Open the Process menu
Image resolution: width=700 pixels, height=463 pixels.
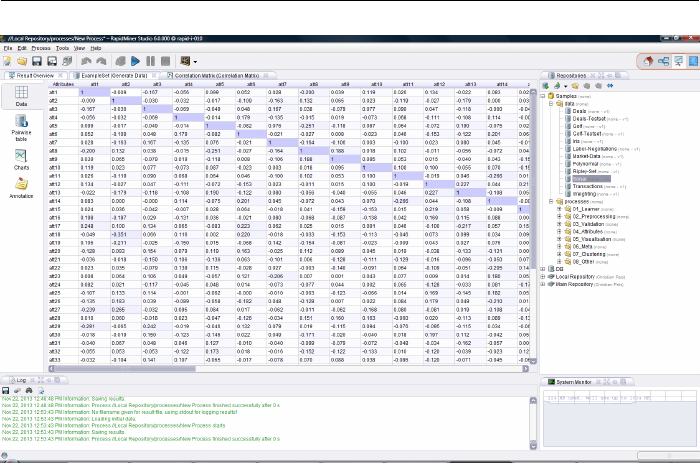(40, 47)
